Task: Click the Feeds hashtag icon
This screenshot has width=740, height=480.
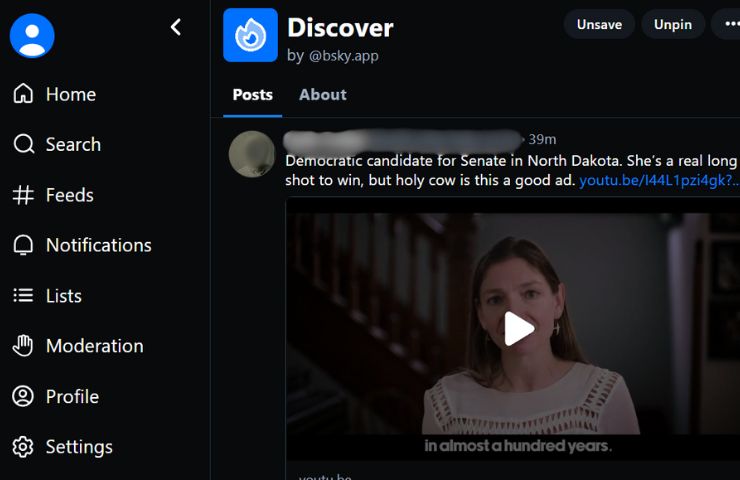Action: pyautogui.click(x=23, y=195)
